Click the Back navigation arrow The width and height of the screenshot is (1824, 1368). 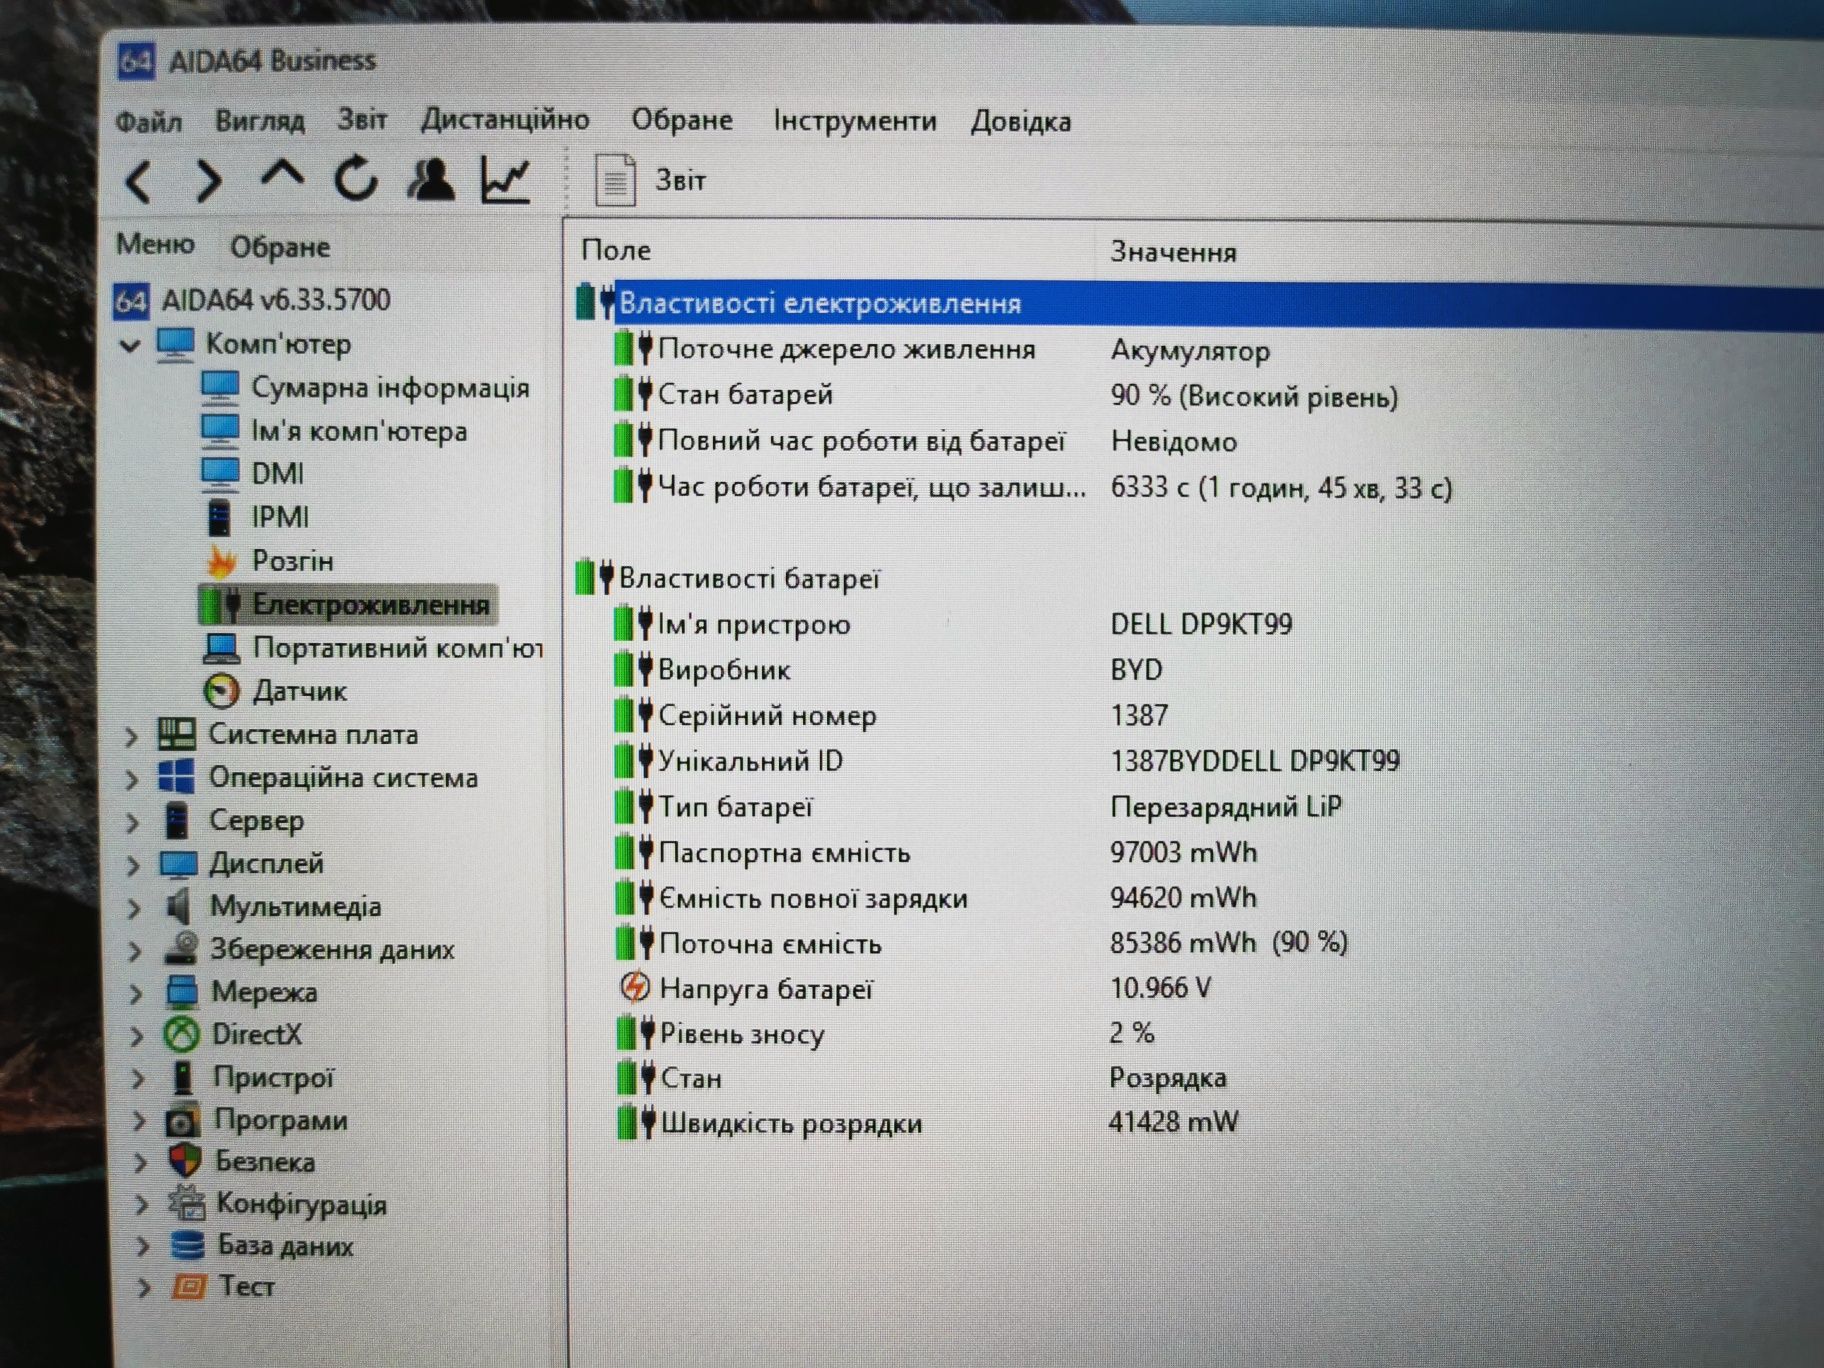[x=139, y=182]
